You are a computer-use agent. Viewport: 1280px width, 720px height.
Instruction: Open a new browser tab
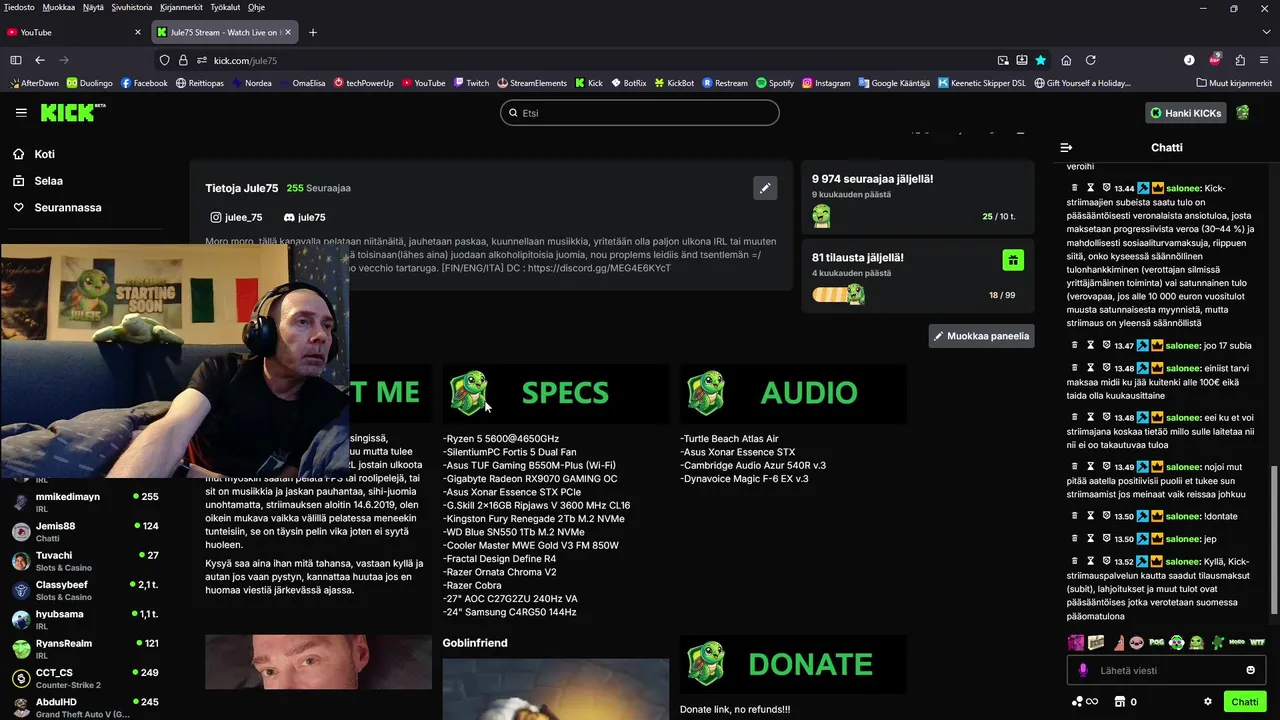click(313, 32)
